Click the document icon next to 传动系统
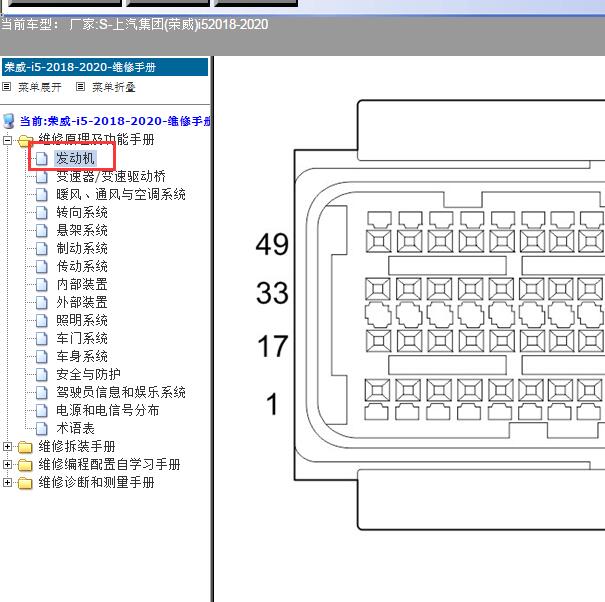605x602 pixels. tap(42, 266)
